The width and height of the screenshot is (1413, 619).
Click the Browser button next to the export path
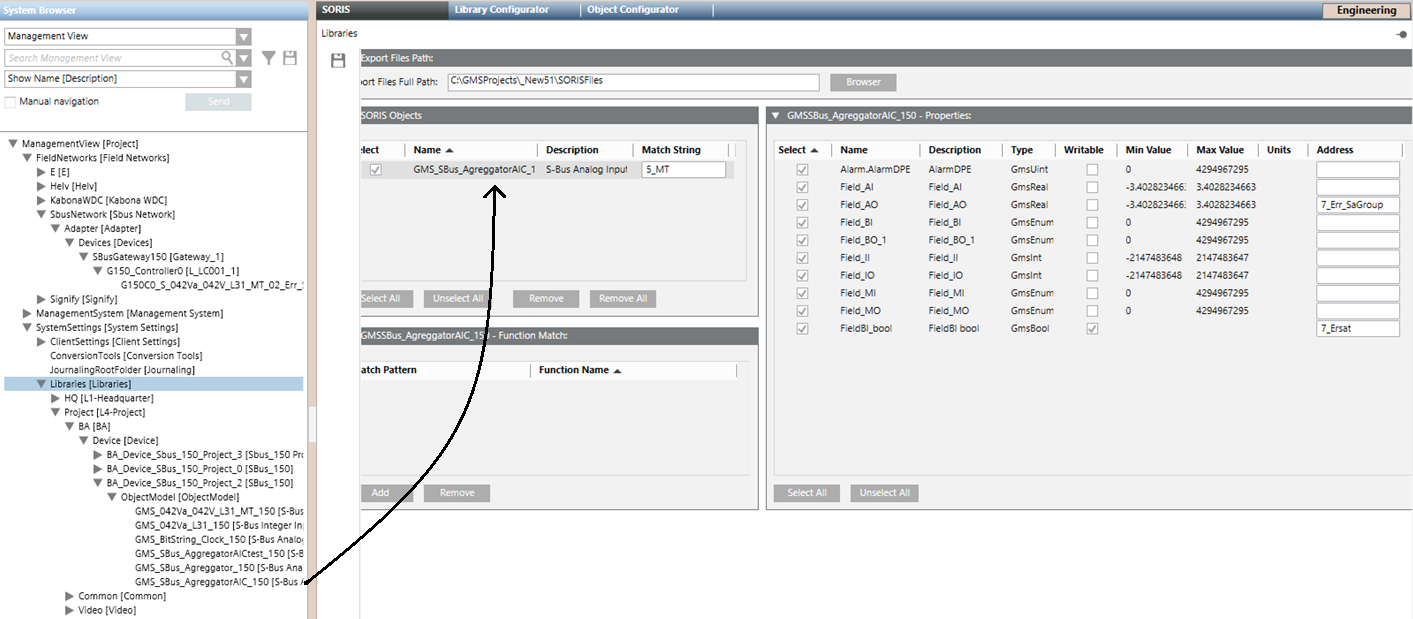click(x=862, y=82)
